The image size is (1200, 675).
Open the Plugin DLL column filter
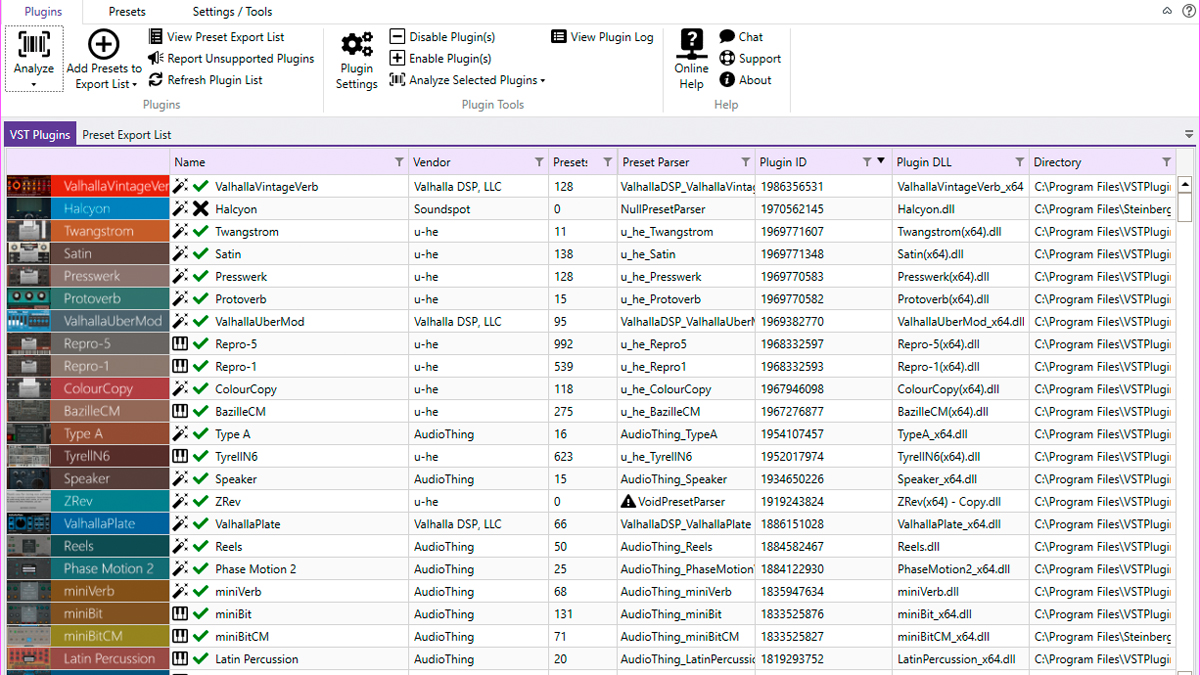(1019, 162)
